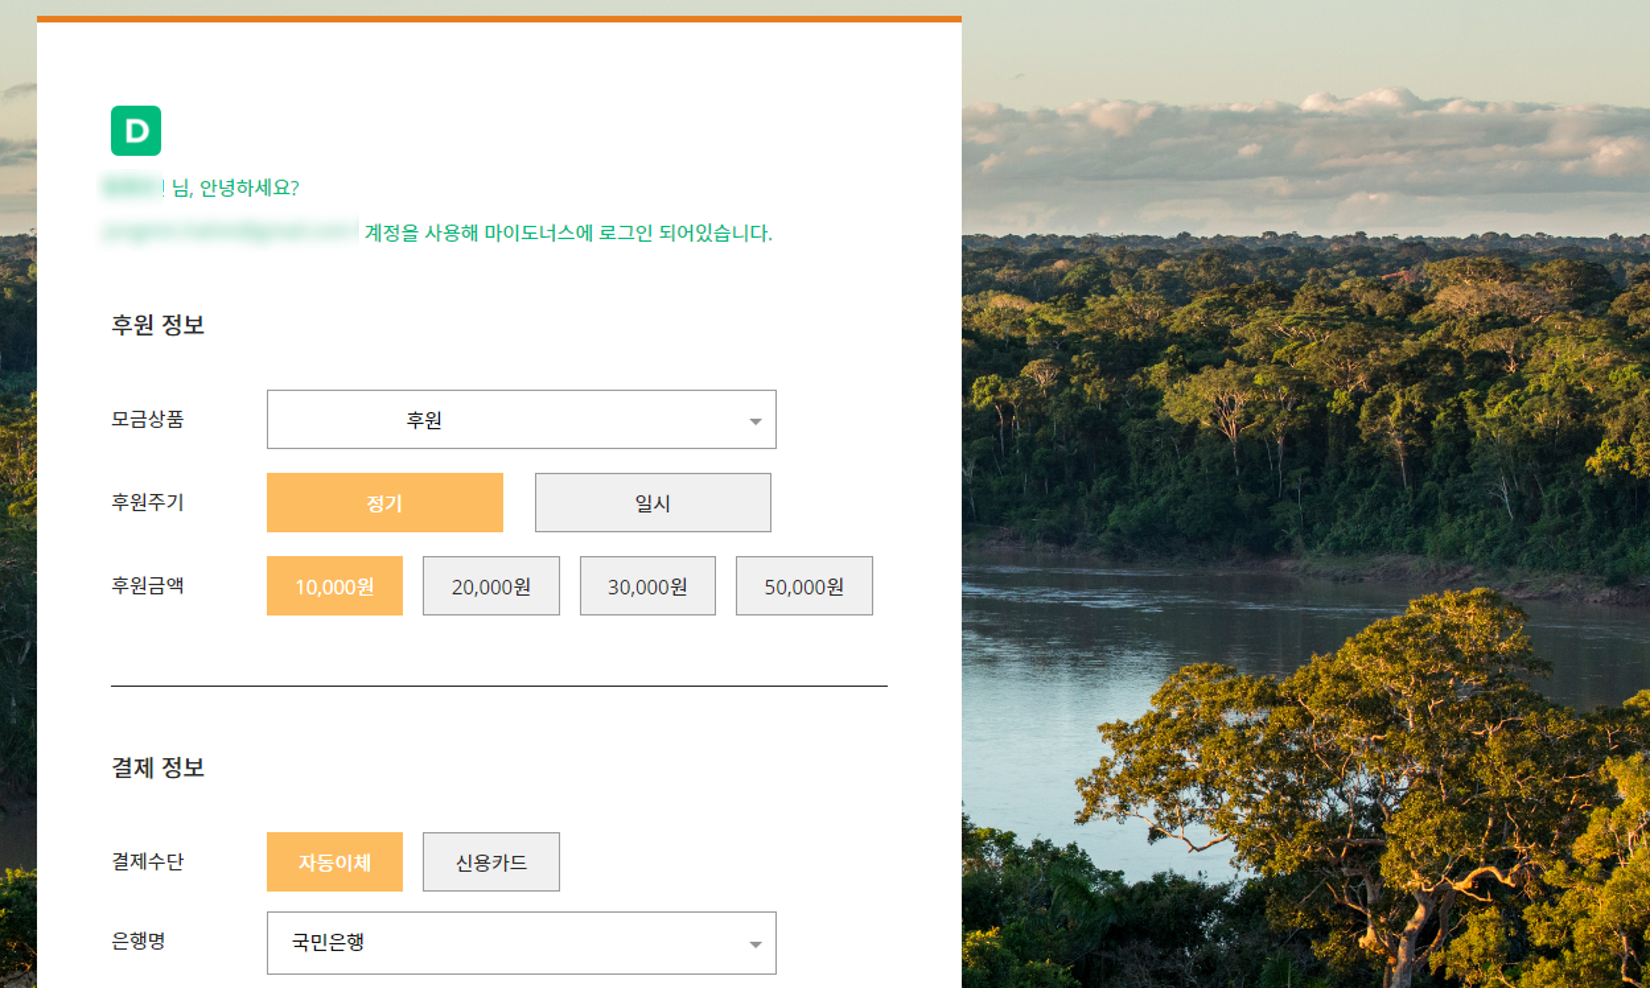Select the 30,000원 donation amount

[x=647, y=586]
